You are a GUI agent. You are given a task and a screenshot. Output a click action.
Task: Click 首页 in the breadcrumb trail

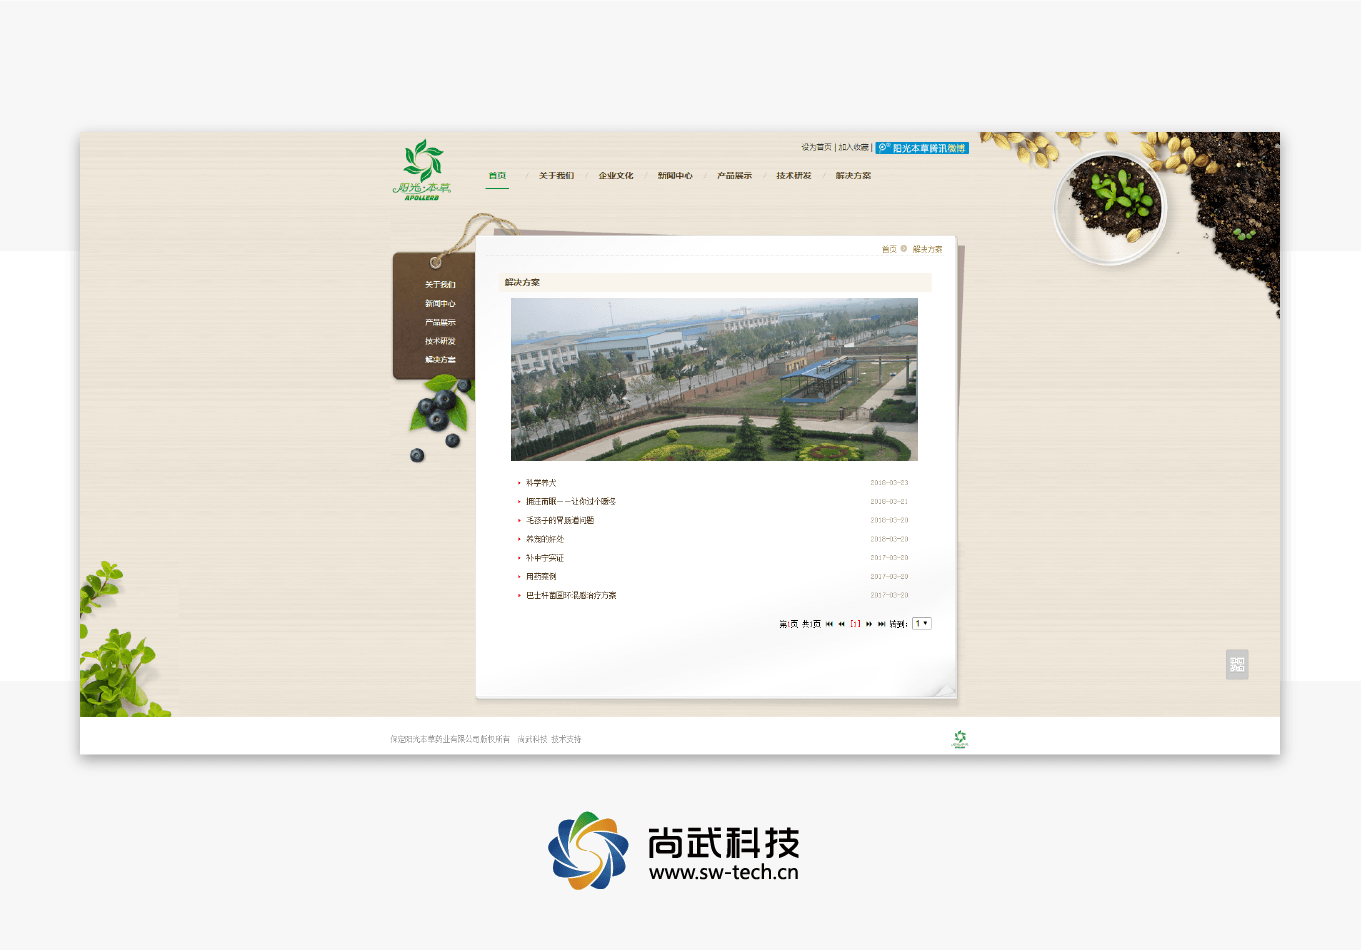pos(889,249)
